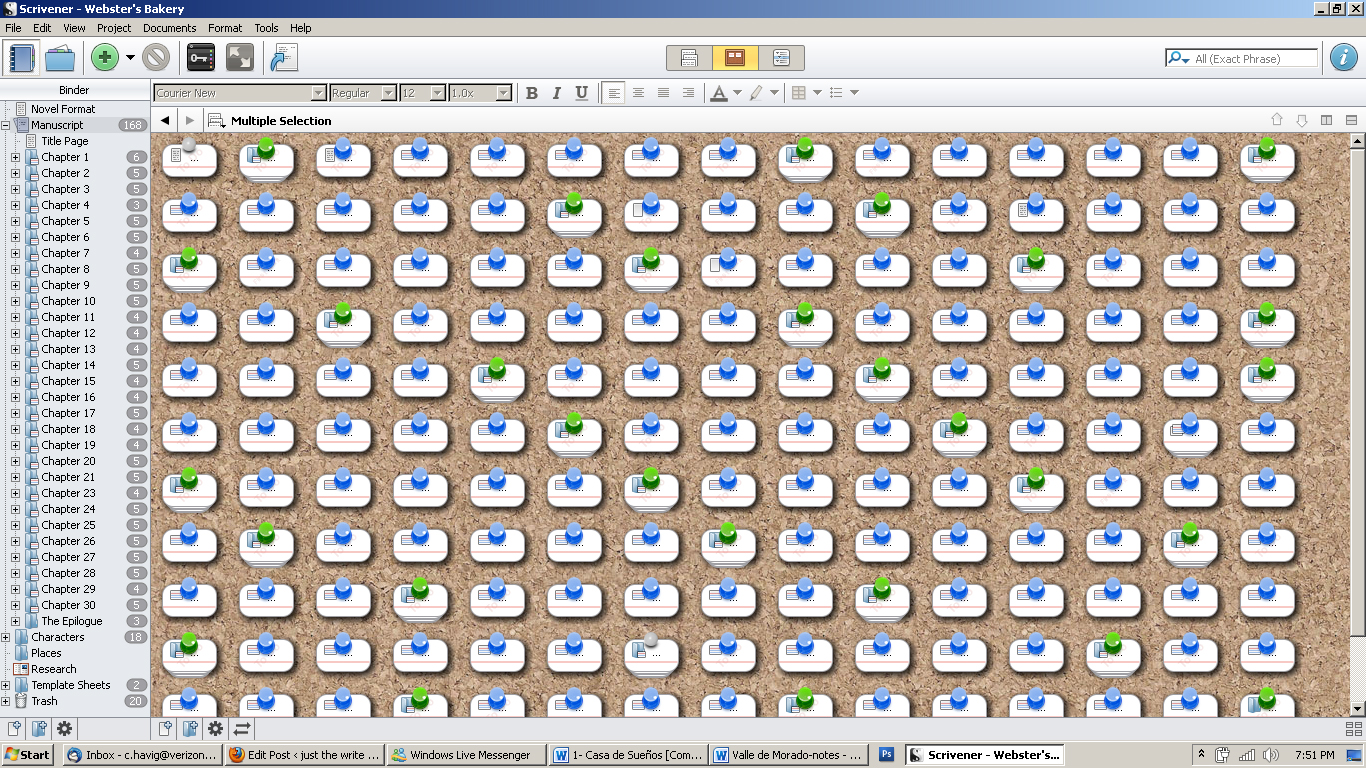The height and width of the screenshot is (768, 1366).
Task: Switch to Scrivenings document view
Action: (x=689, y=58)
